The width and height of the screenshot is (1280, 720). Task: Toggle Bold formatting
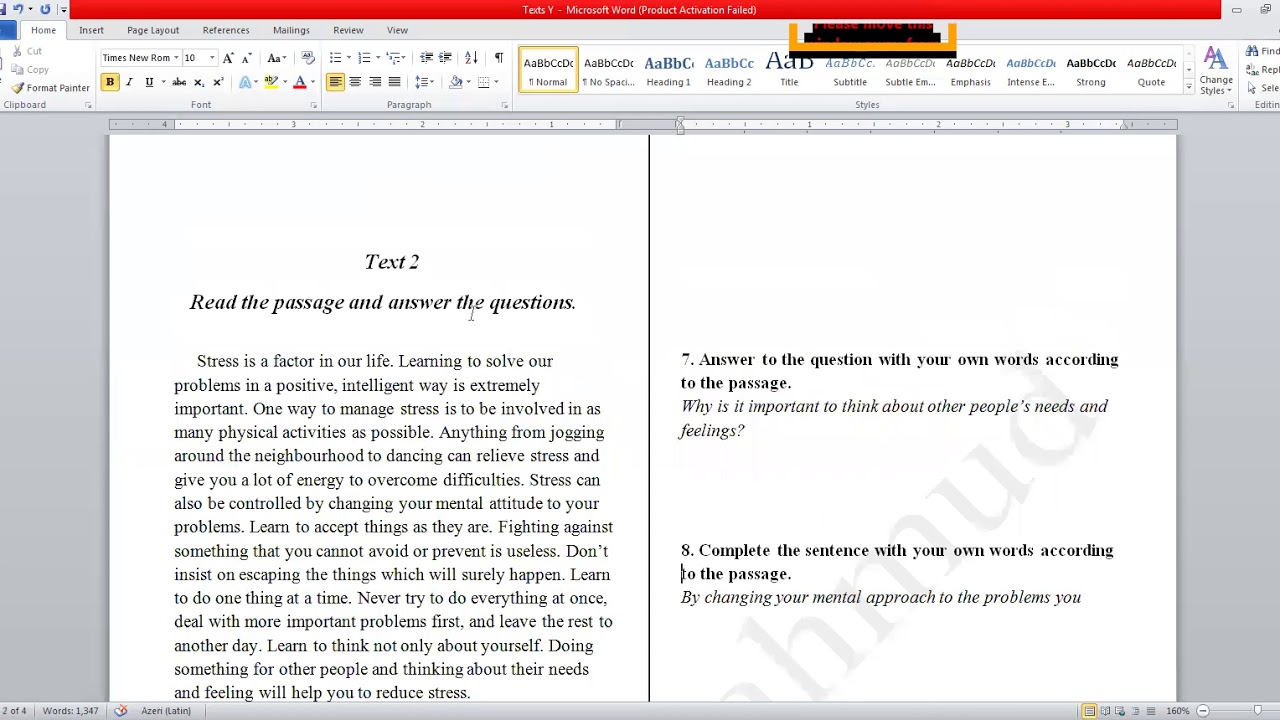[x=110, y=82]
